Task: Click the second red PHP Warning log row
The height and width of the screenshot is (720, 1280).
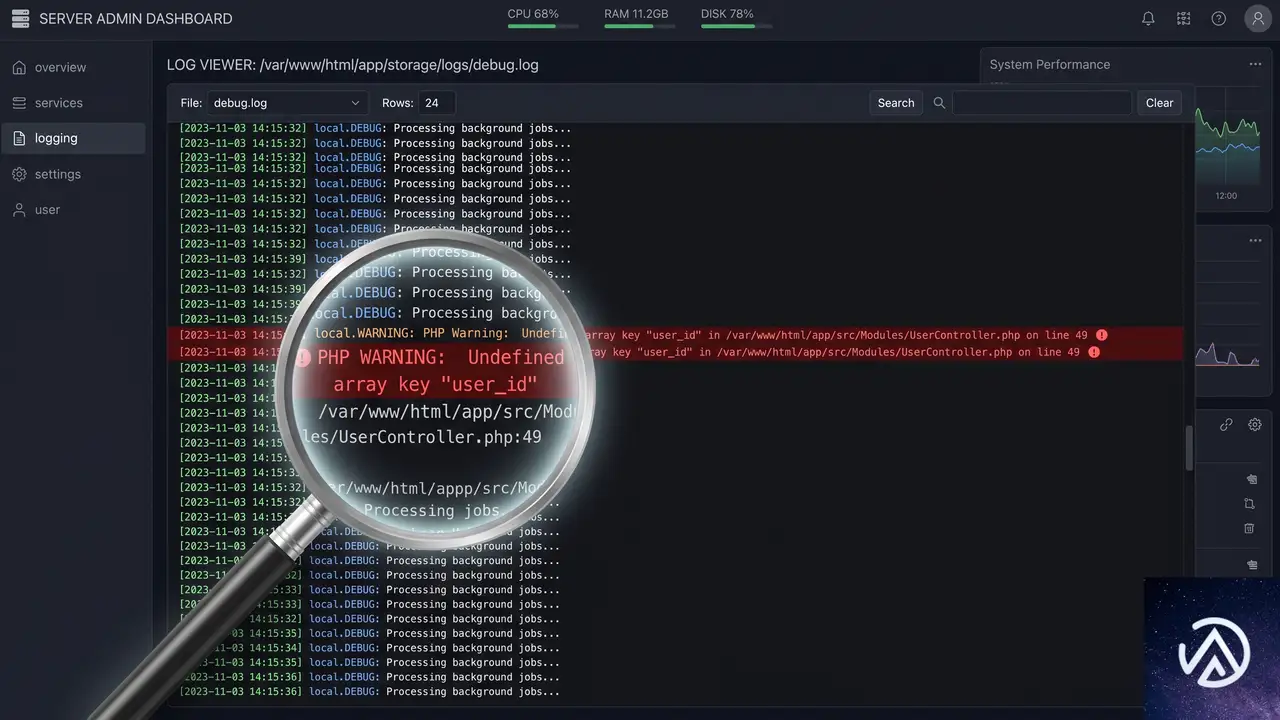Action: tap(675, 352)
